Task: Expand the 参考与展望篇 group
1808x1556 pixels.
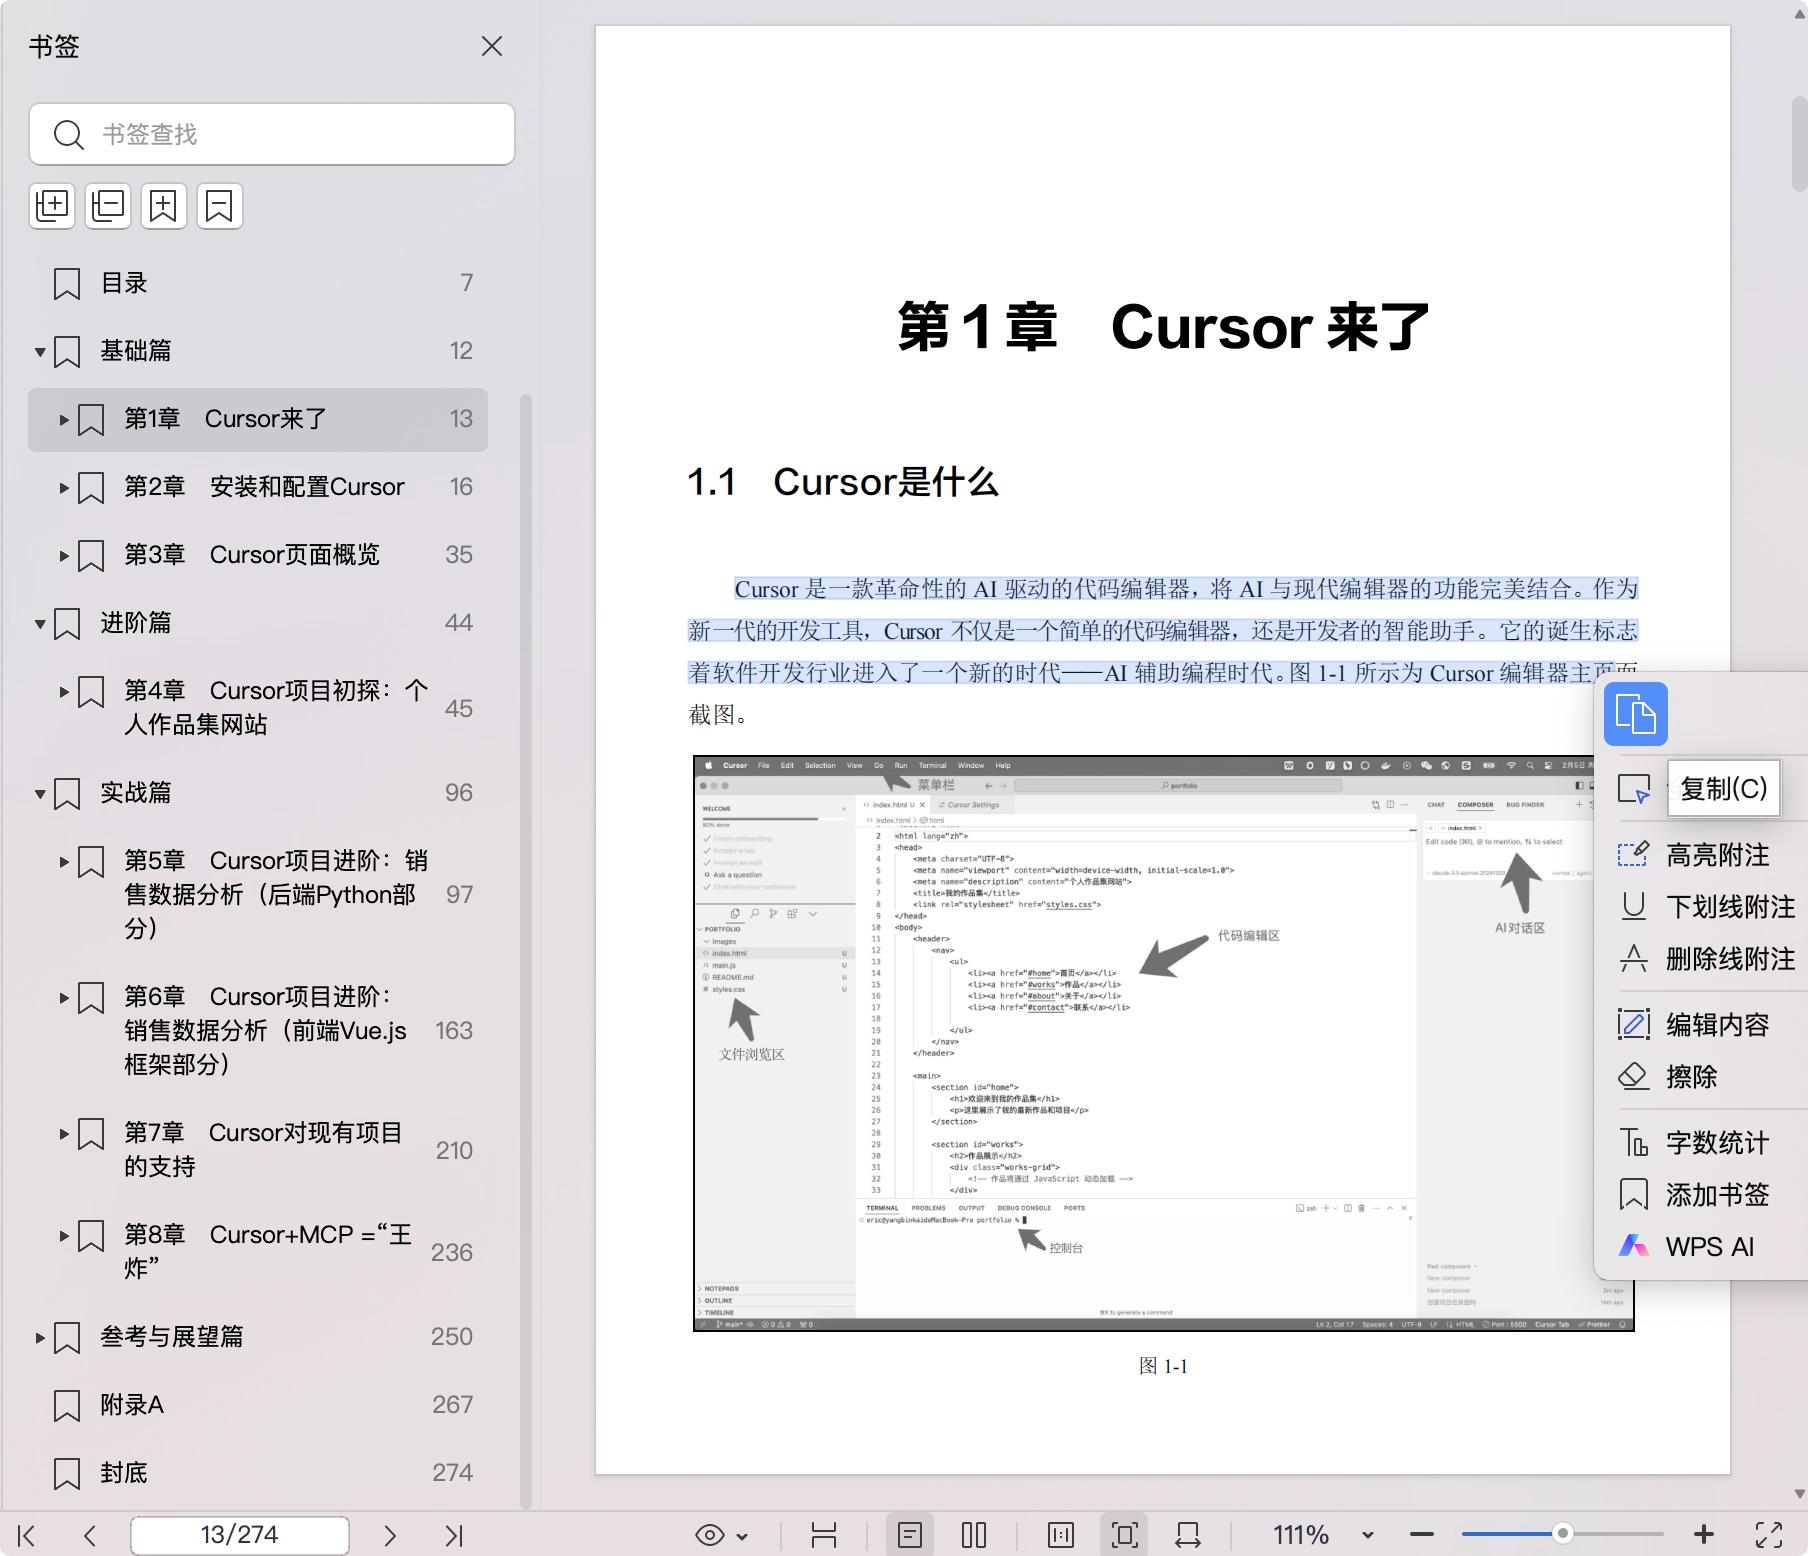Action: click(x=40, y=1337)
